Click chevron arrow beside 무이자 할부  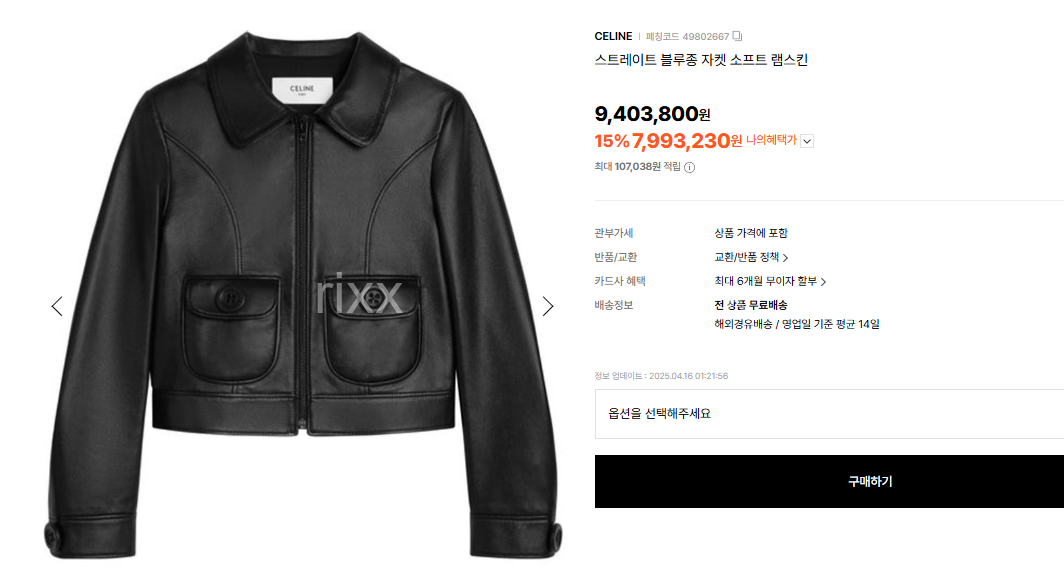click(823, 282)
